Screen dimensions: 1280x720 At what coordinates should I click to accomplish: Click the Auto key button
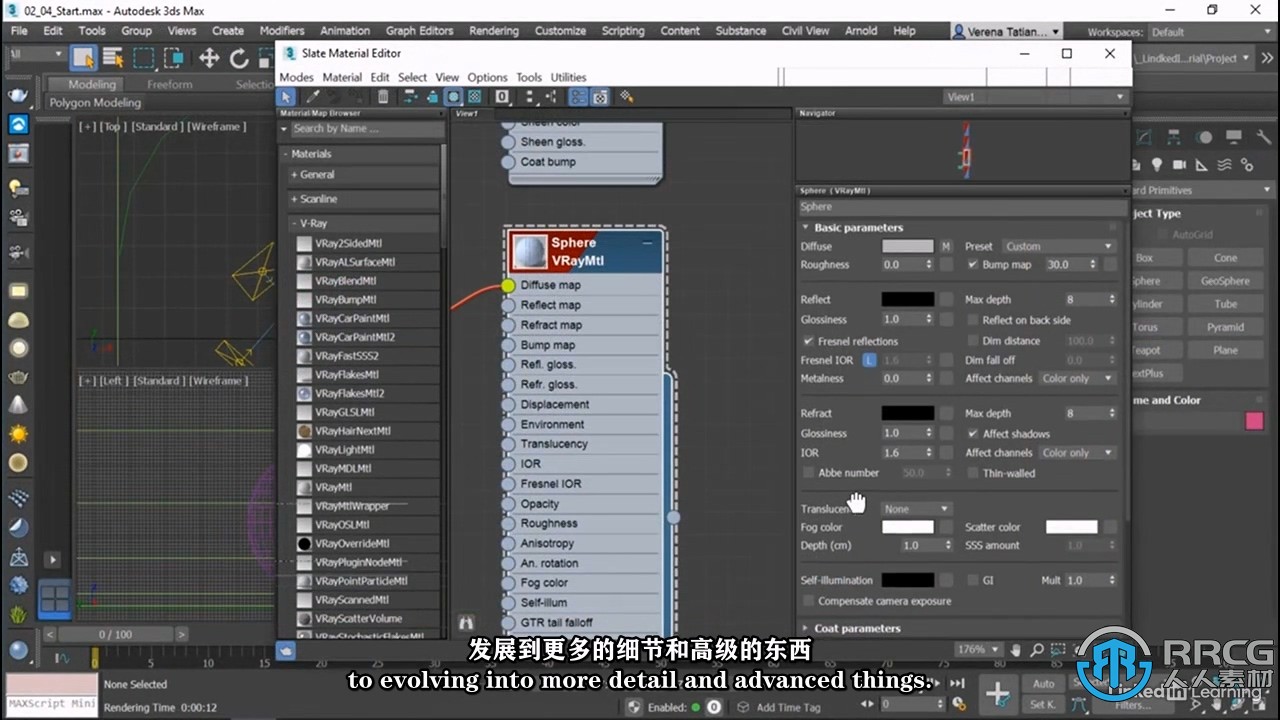[1044, 684]
